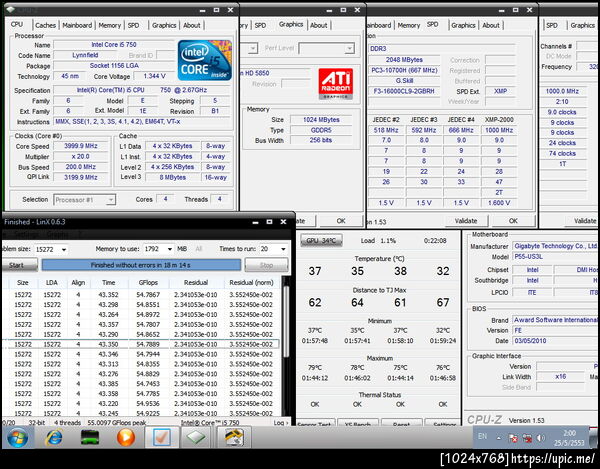The image size is (600, 469).
Task: Click the Reset button in RealTemp
Action: [401, 424]
